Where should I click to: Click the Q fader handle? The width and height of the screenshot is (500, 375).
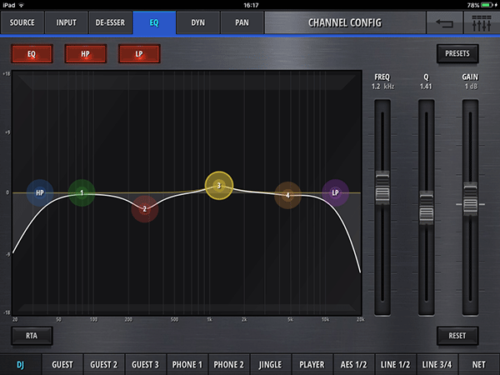pyautogui.click(x=426, y=208)
